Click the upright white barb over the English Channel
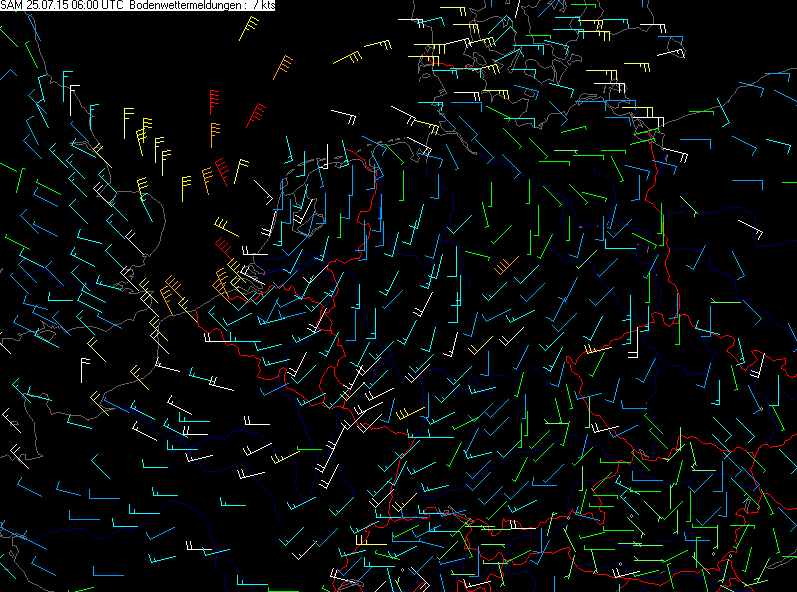Image resolution: width=797 pixels, height=592 pixels. pos(85,370)
